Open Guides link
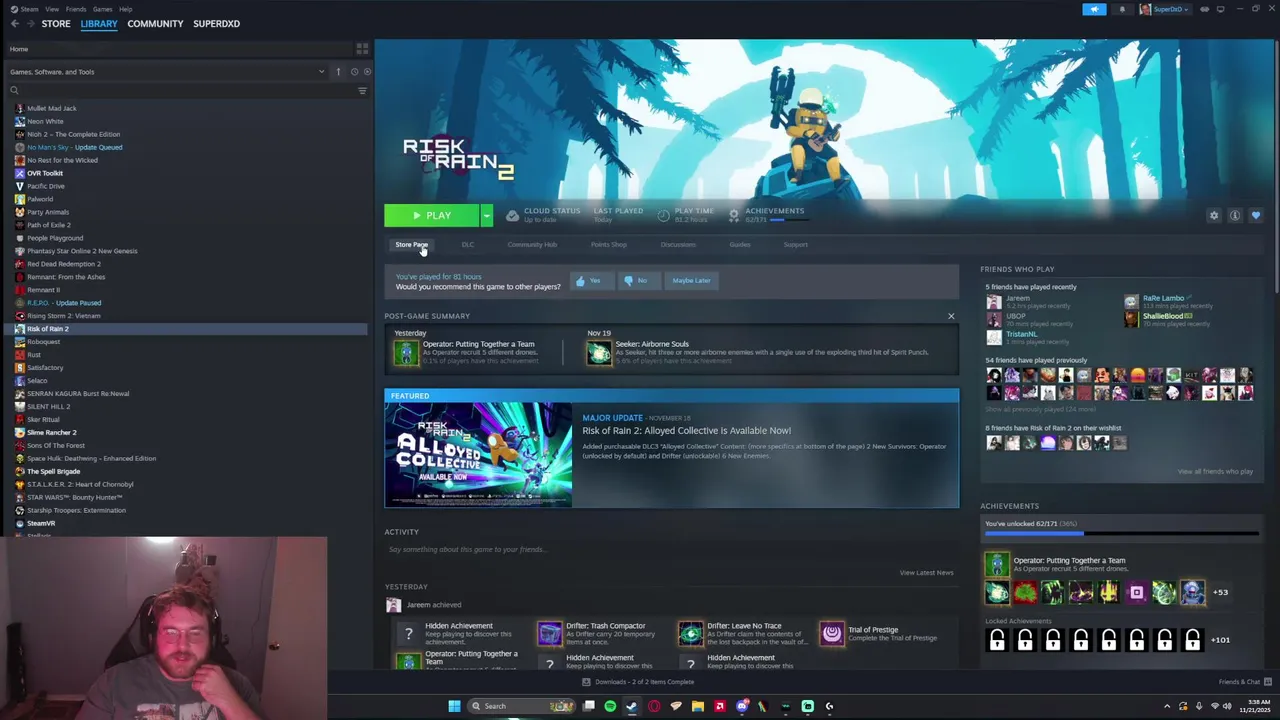This screenshot has width=1280, height=720. (x=740, y=244)
